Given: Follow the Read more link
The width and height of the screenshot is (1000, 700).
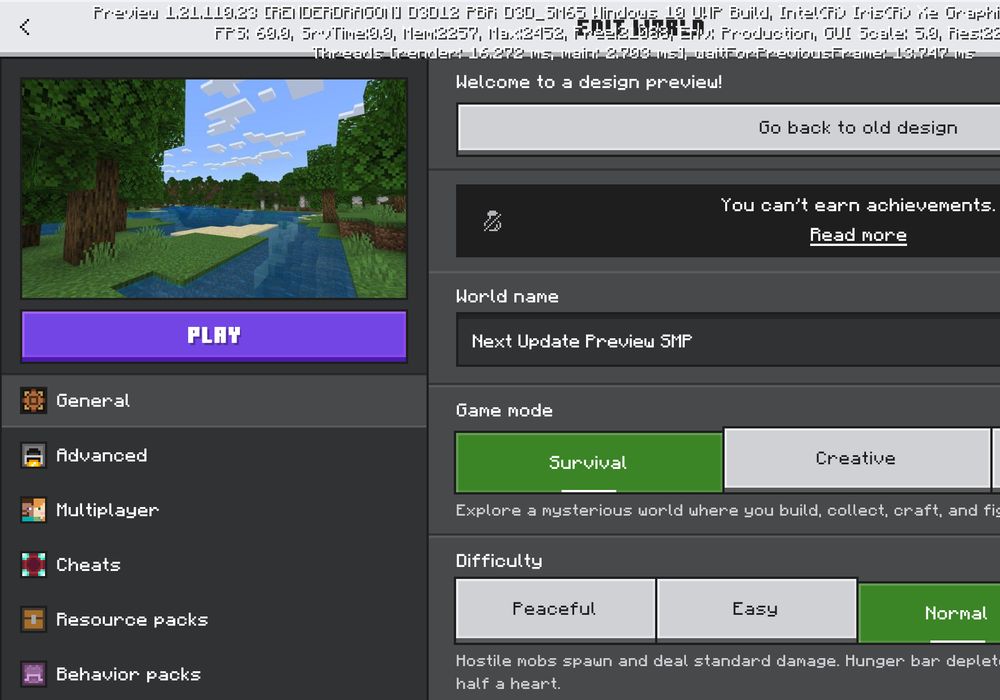Looking at the screenshot, I should pyautogui.click(x=858, y=235).
